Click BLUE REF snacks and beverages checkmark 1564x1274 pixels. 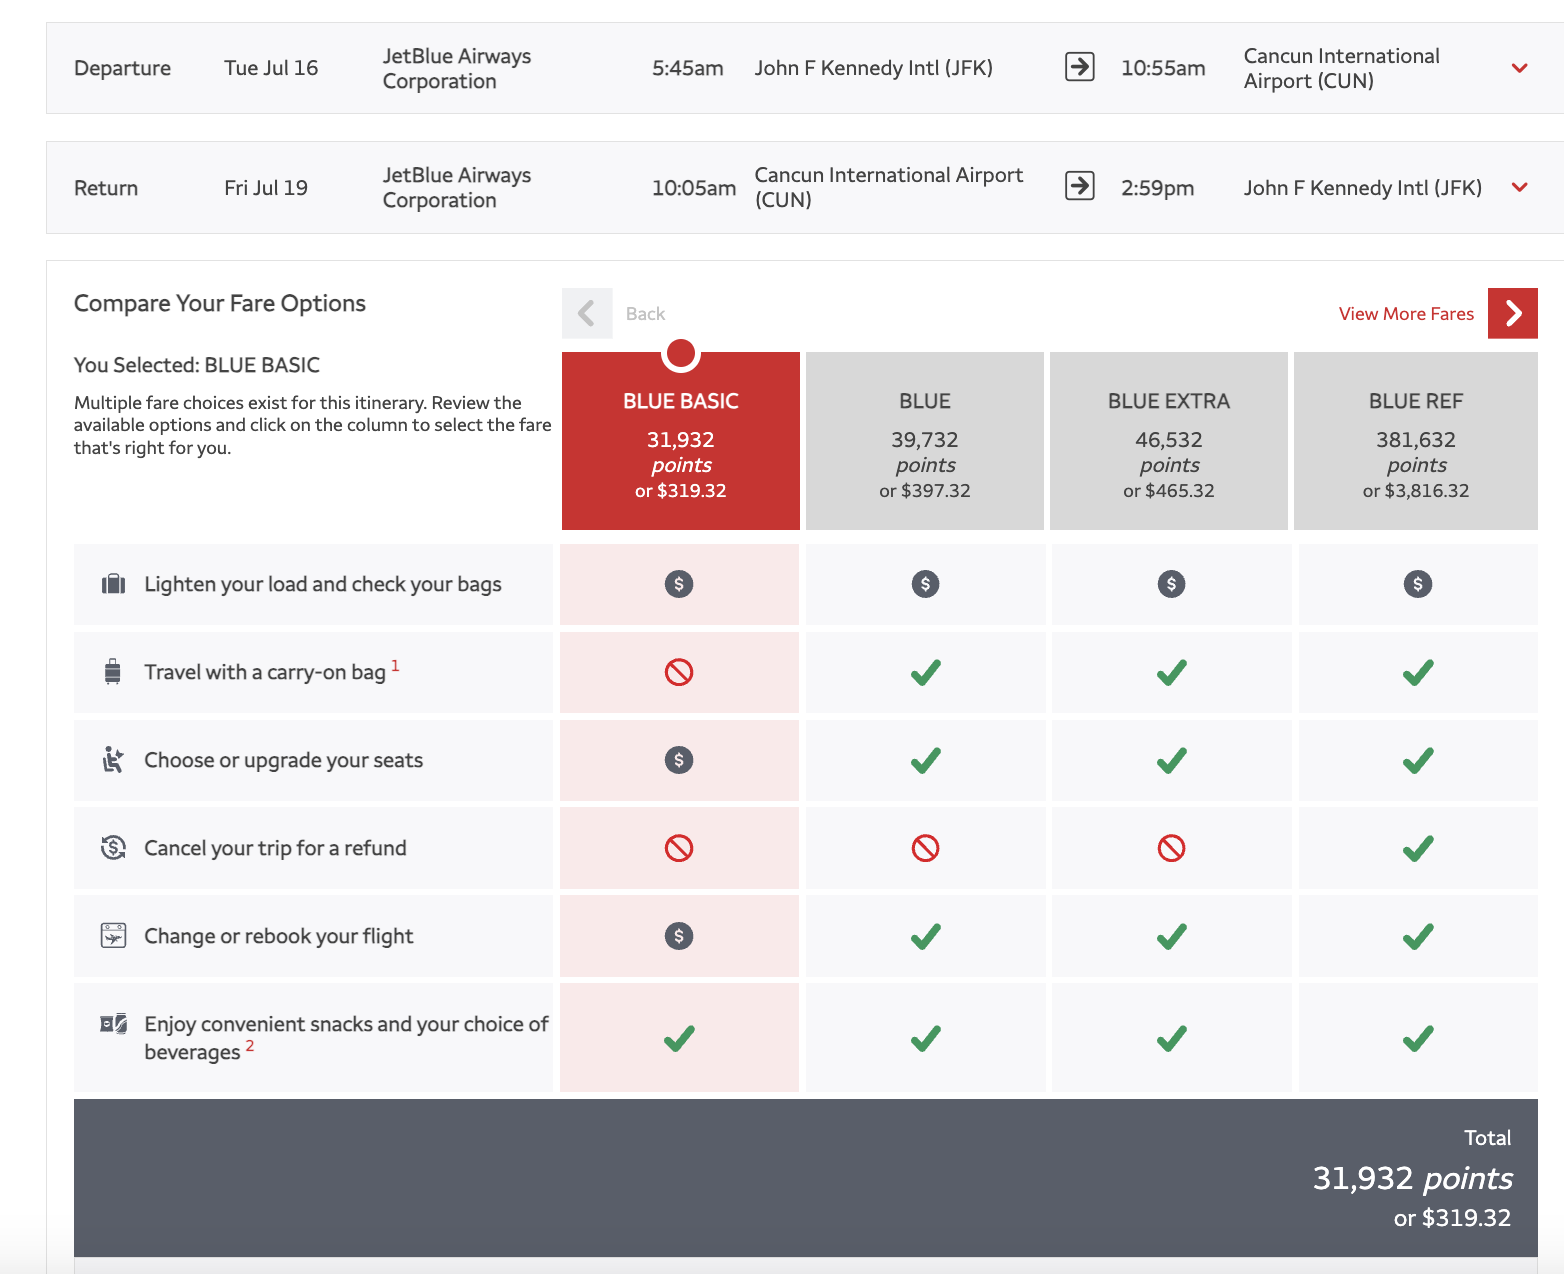[x=1417, y=1038]
